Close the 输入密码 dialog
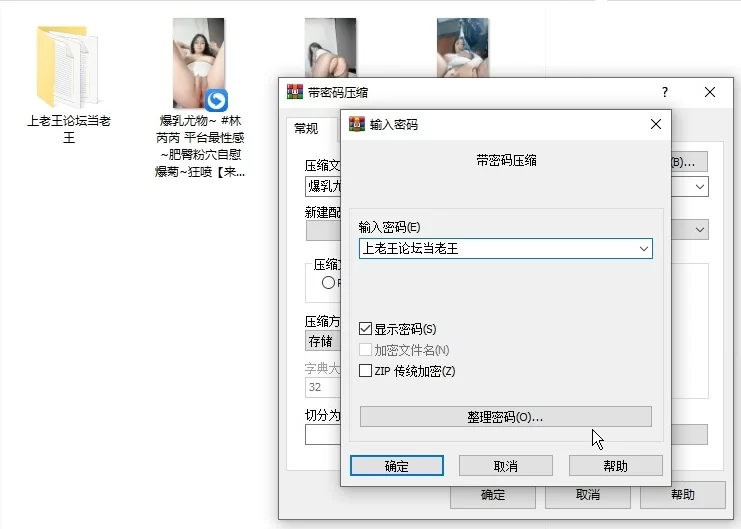The width and height of the screenshot is (741, 529). [655, 124]
